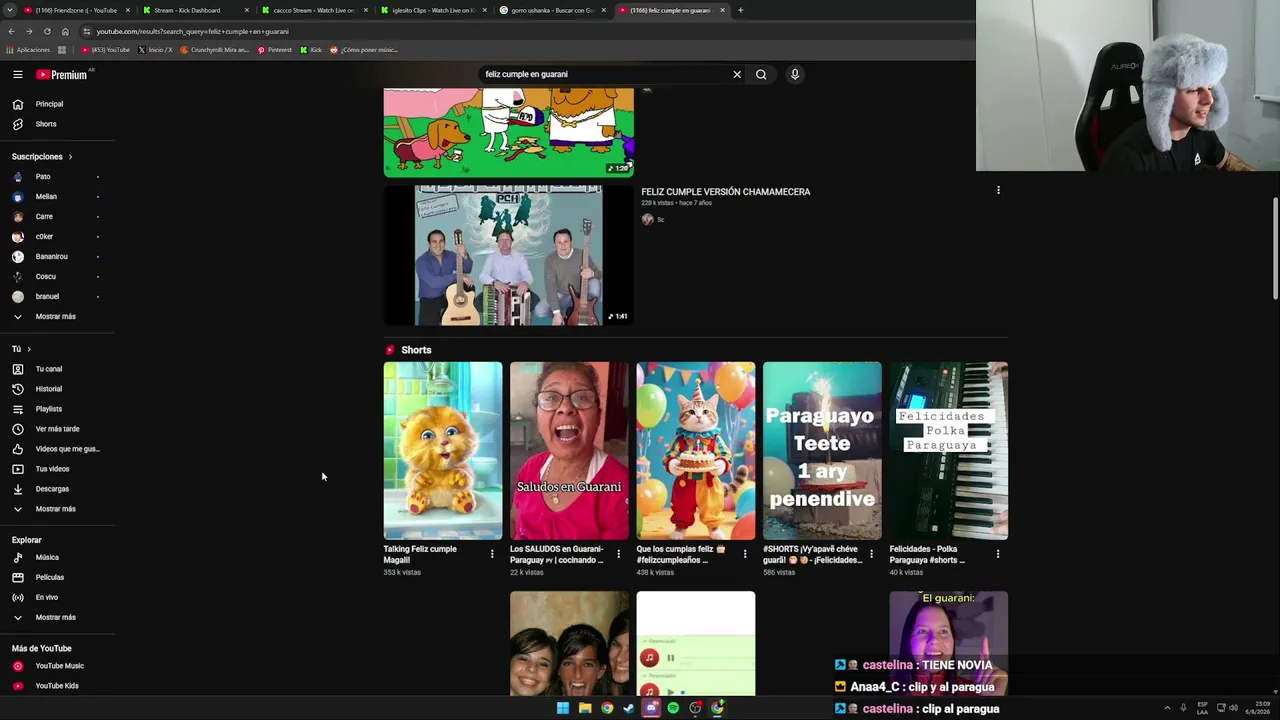Image resolution: width=1280 pixels, height=720 pixels.
Task: Open the channel avatar under the chamamecera video
Action: coord(647,219)
